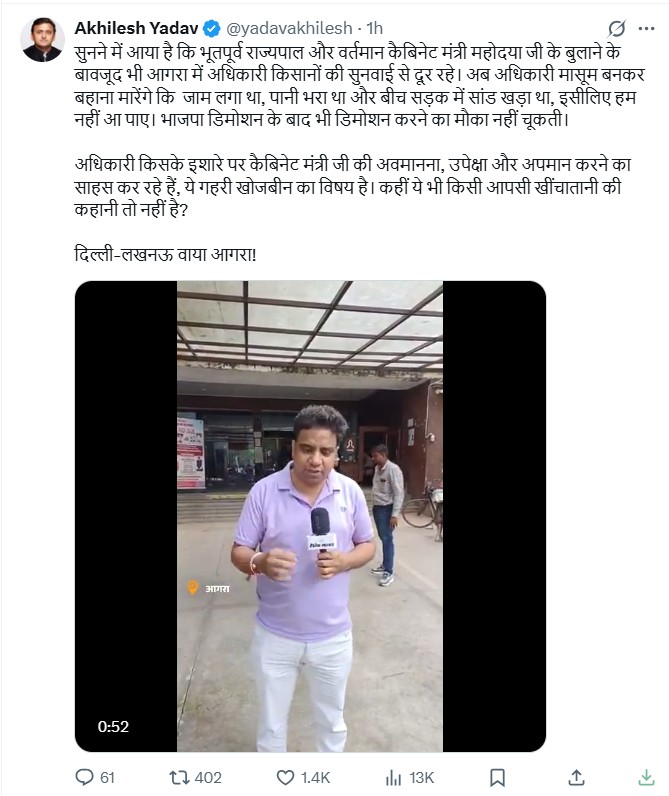The image size is (669, 796).
Task: Open the post via the 1h timestamp
Action: coord(375,28)
